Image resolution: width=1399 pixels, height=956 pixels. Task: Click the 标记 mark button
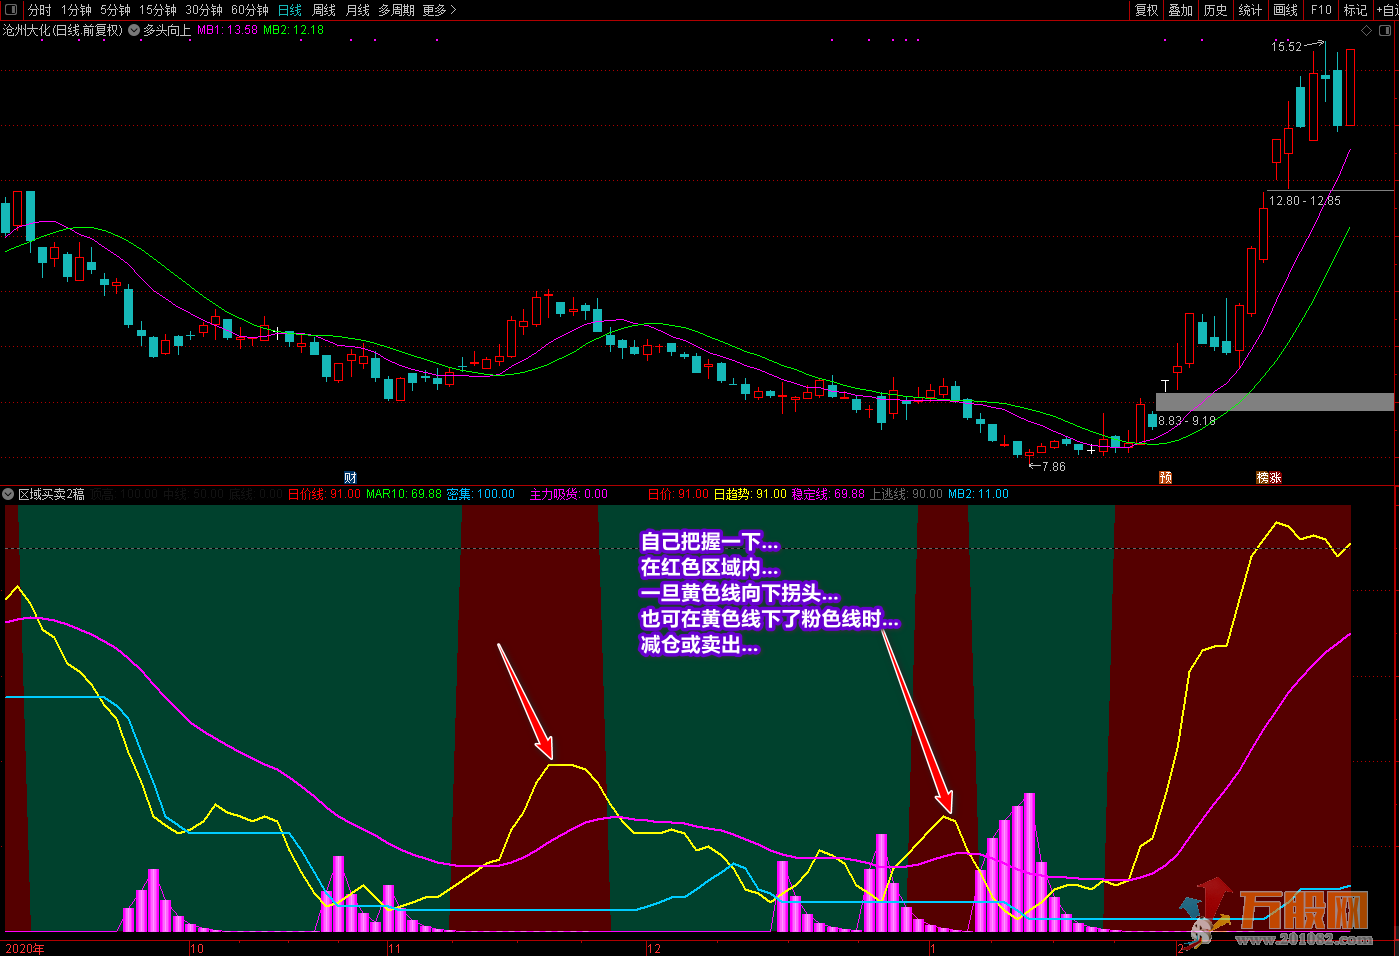tap(1355, 10)
